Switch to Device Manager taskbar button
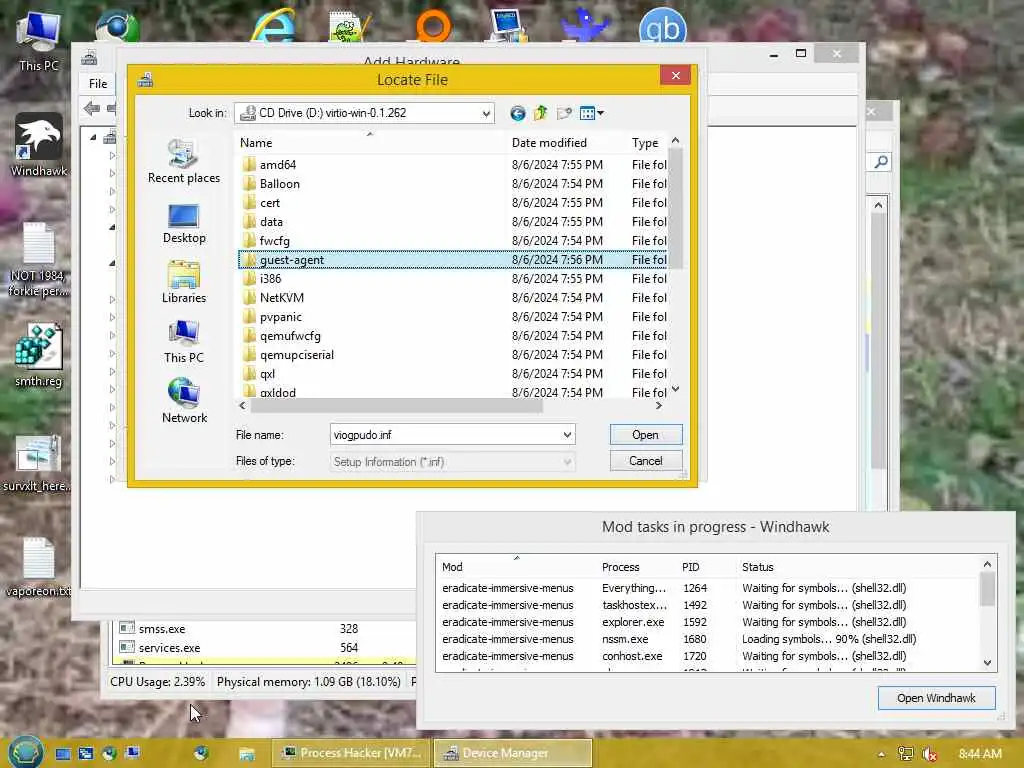Viewport: 1024px width, 768px height. coord(513,753)
